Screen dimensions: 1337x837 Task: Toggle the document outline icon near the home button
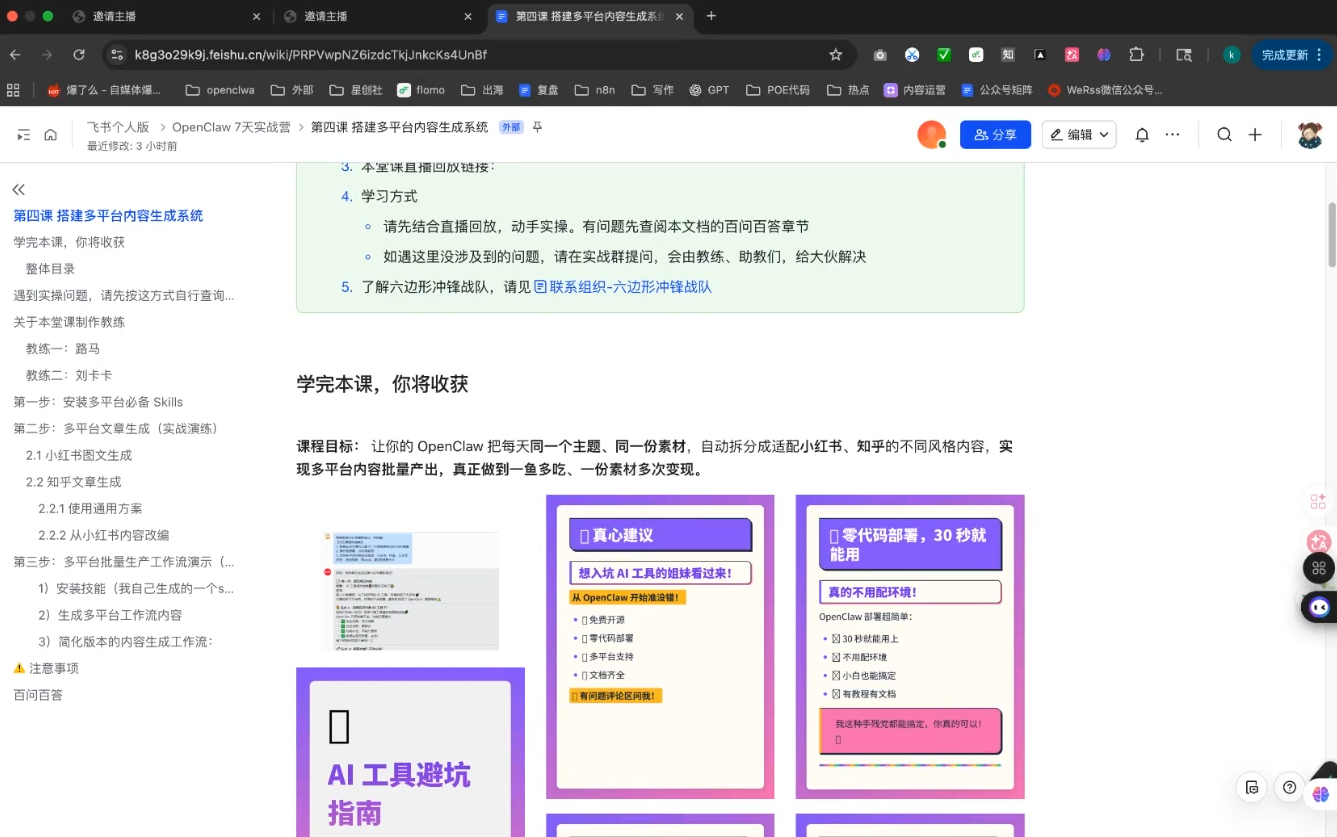22,134
